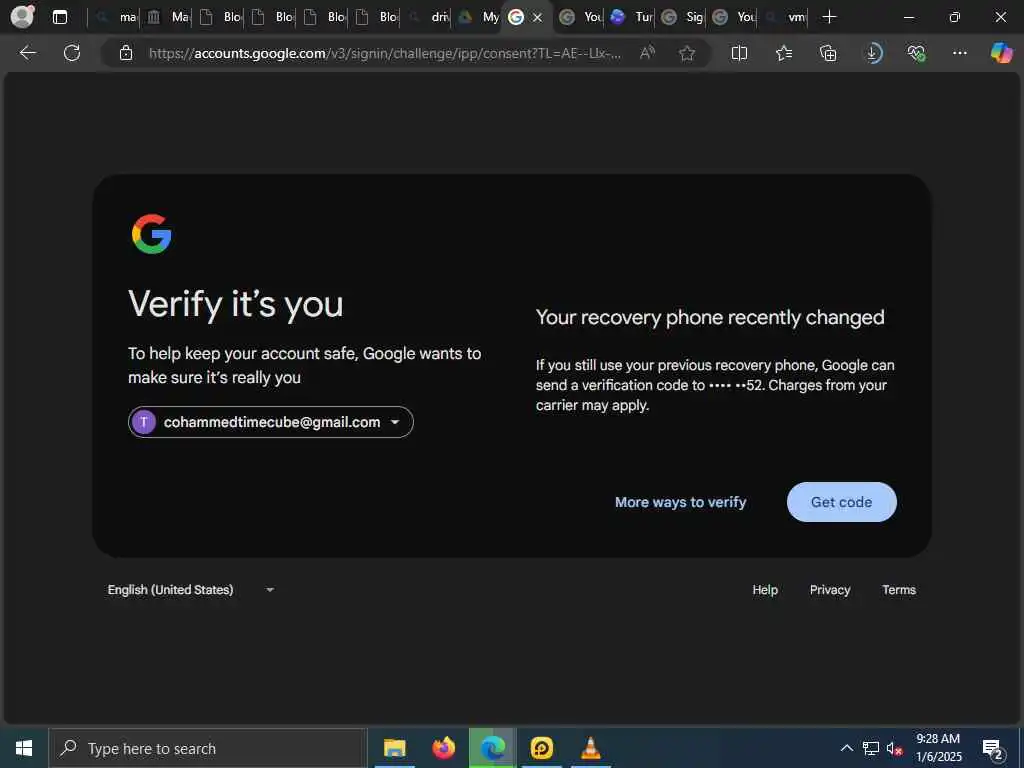Open the taskbar clock showing 9:28 AM
The width and height of the screenshot is (1024, 768).
point(938,748)
